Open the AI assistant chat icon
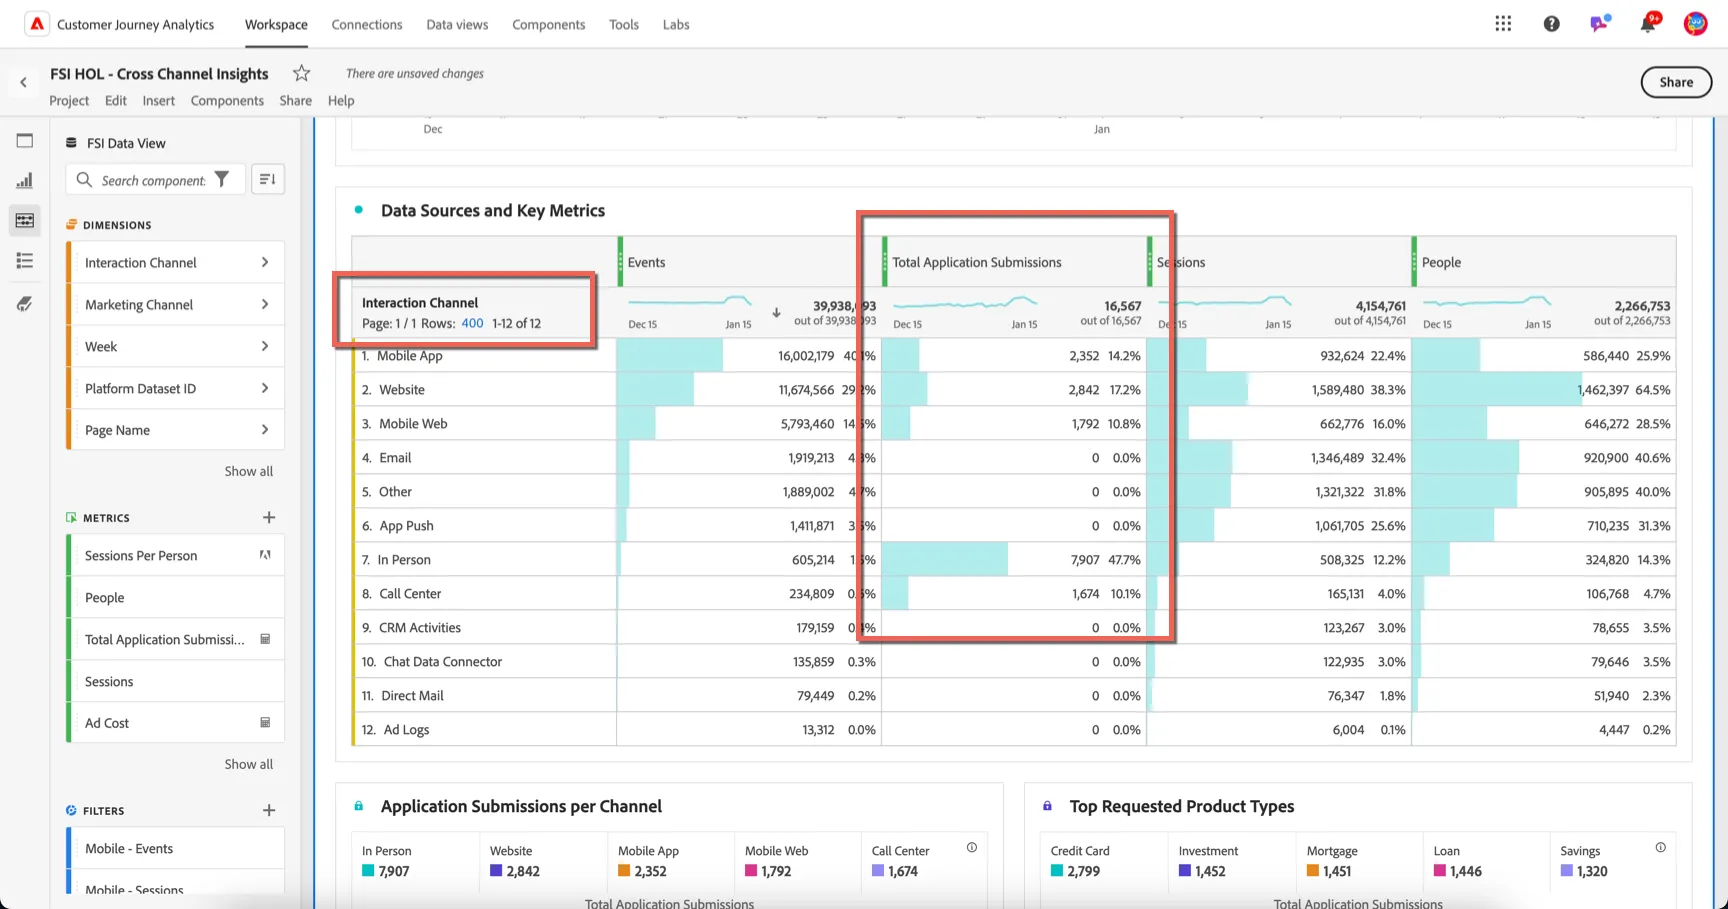The image size is (1728, 909). point(1599,23)
